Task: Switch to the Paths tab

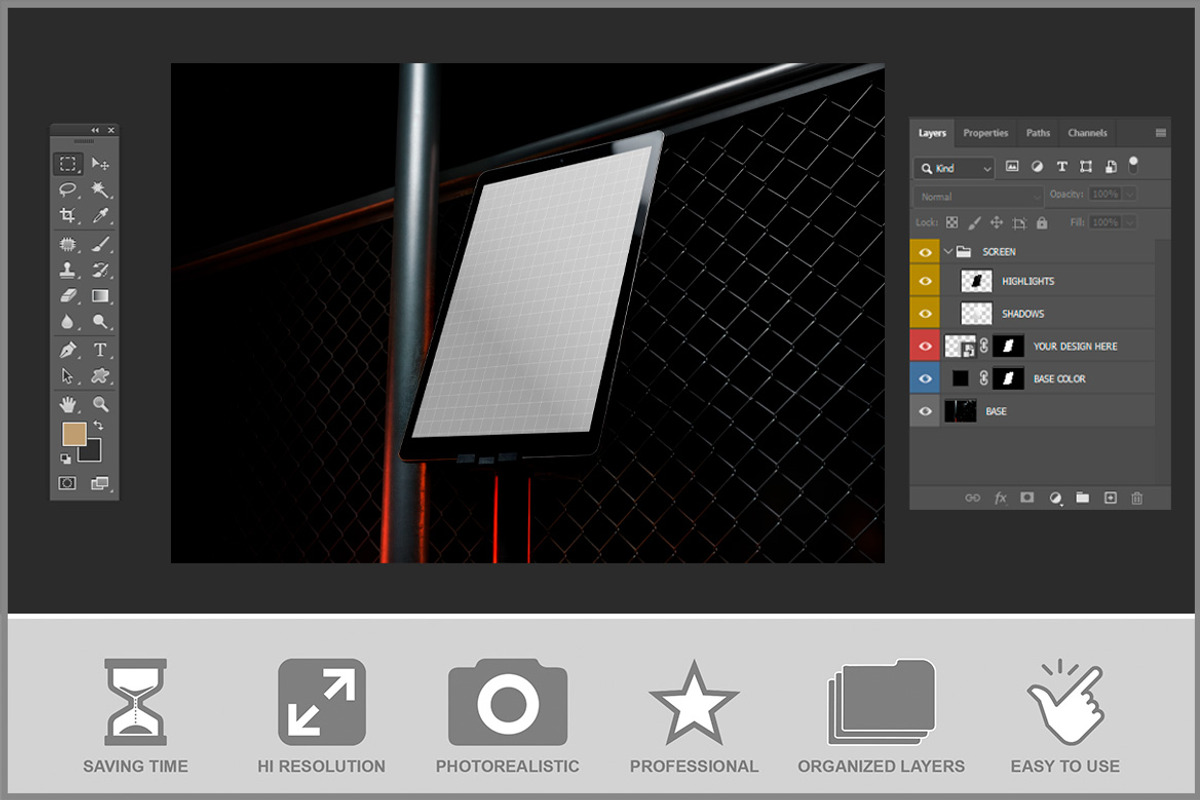Action: pos(1038,133)
